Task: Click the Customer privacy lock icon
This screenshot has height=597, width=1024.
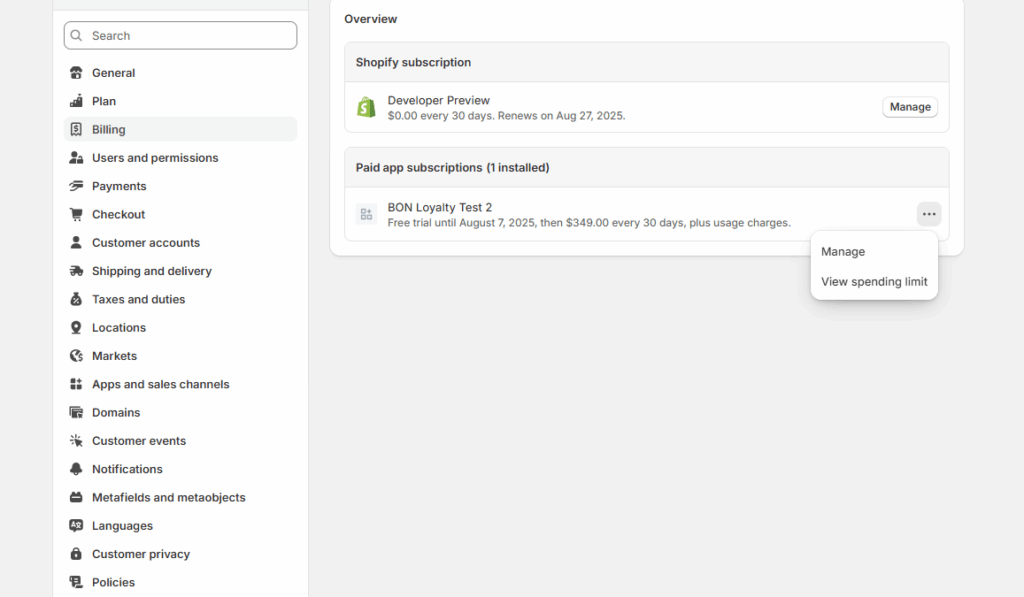Action: click(x=76, y=554)
